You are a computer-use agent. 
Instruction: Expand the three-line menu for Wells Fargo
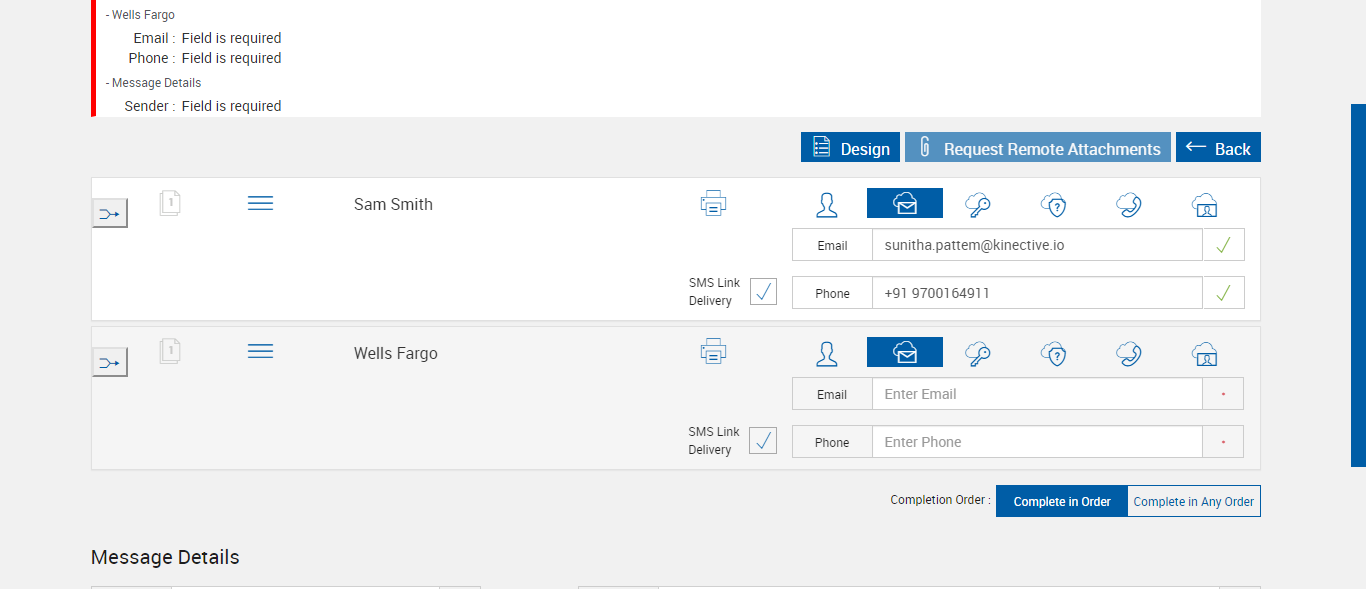[260, 352]
